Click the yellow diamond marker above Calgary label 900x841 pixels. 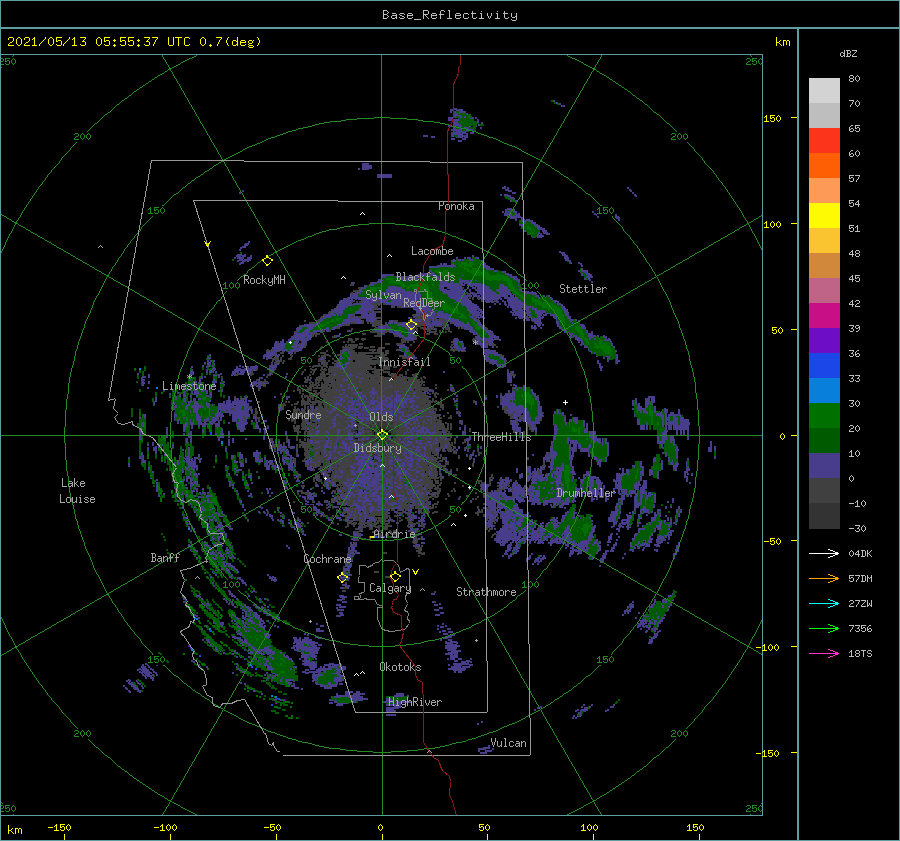click(x=395, y=576)
